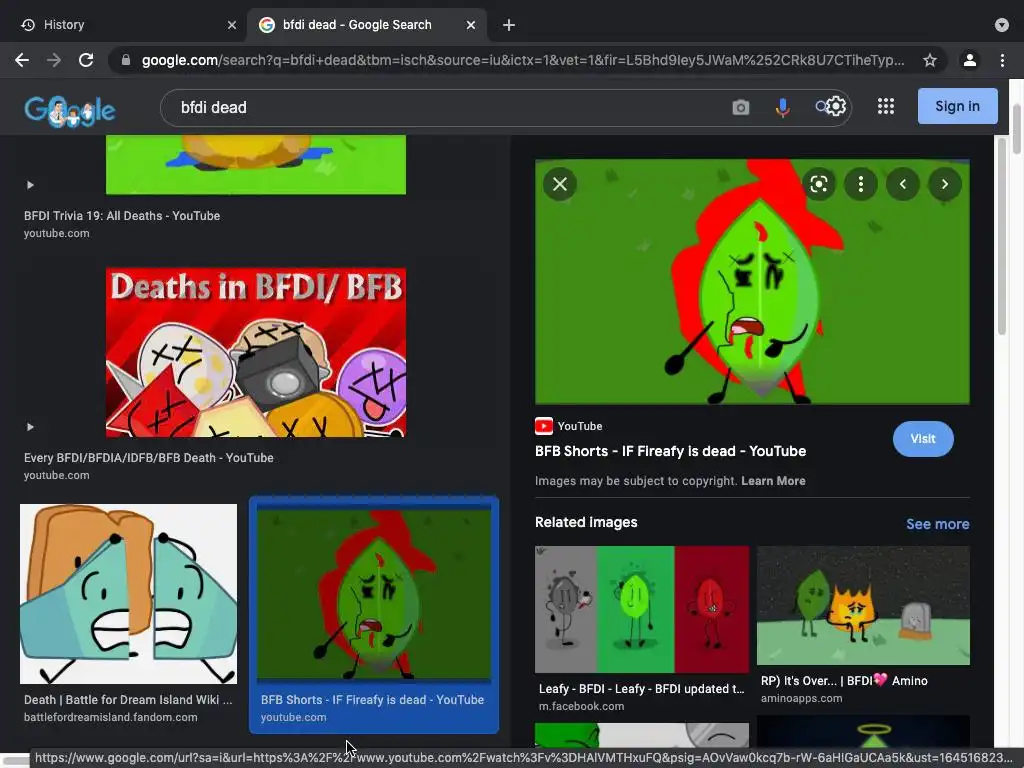Open the Google apps grid
1024x768 pixels.
point(886,106)
